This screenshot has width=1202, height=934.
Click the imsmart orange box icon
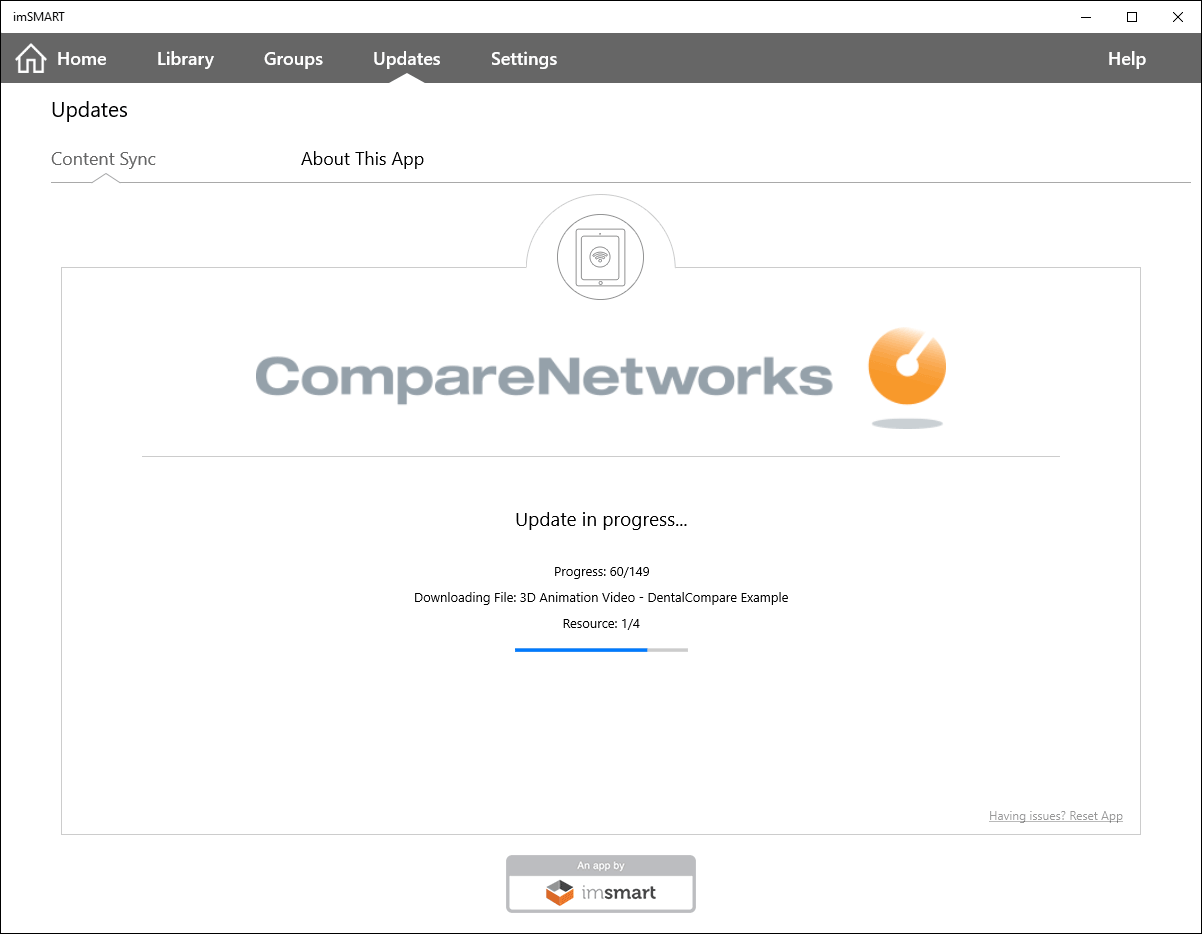click(560, 892)
